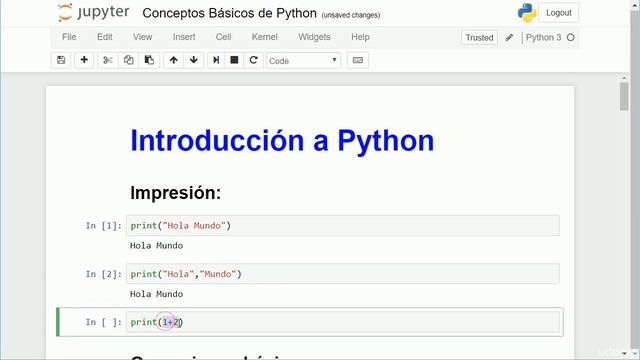Screen dimensions: 640x360
Task: Open the command palette keyboard icon
Action: point(358,60)
